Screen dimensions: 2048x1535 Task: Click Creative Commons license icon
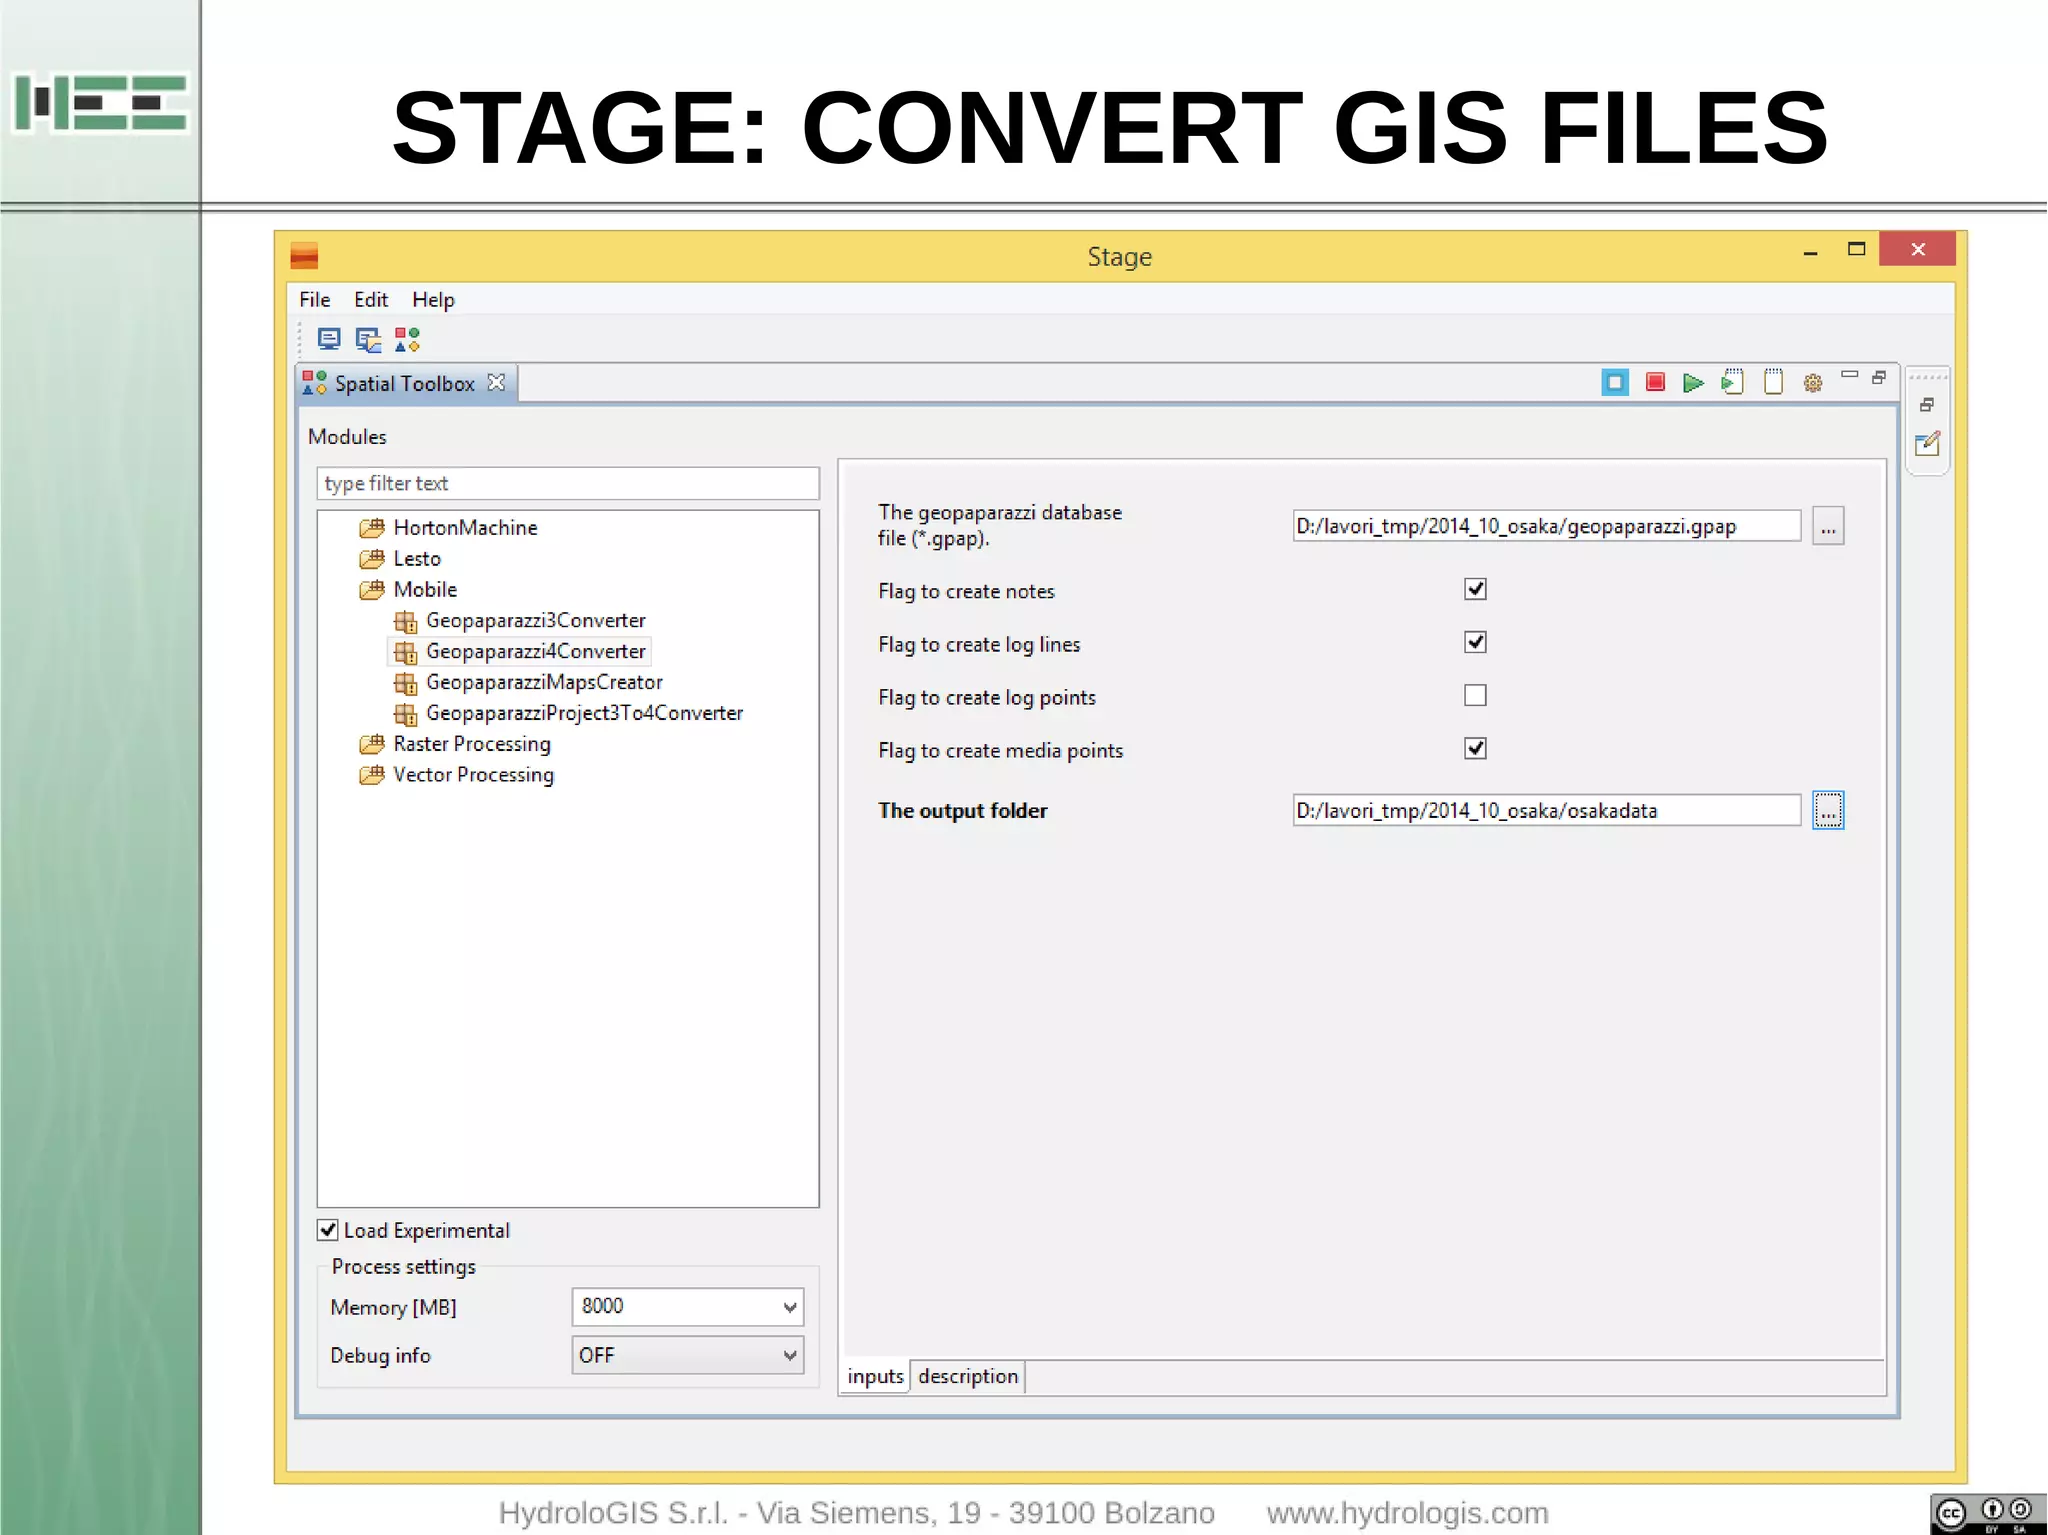[x=1988, y=1514]
